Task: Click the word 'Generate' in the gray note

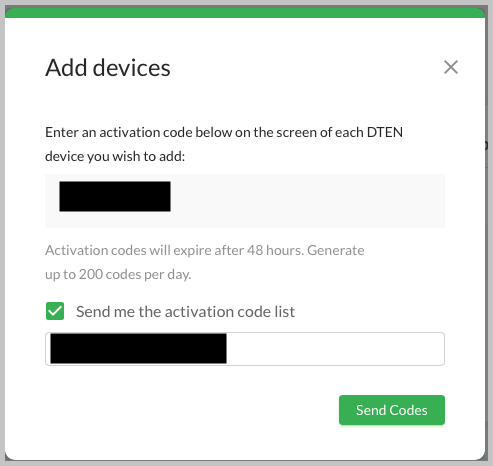Action: [336, 250]
